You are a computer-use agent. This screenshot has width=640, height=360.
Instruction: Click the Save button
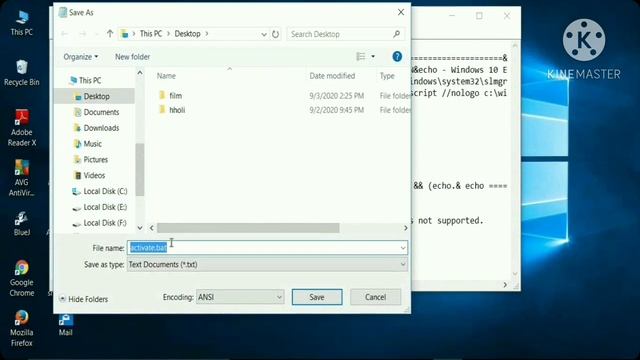pyautogui.click(x=317, y=297)
